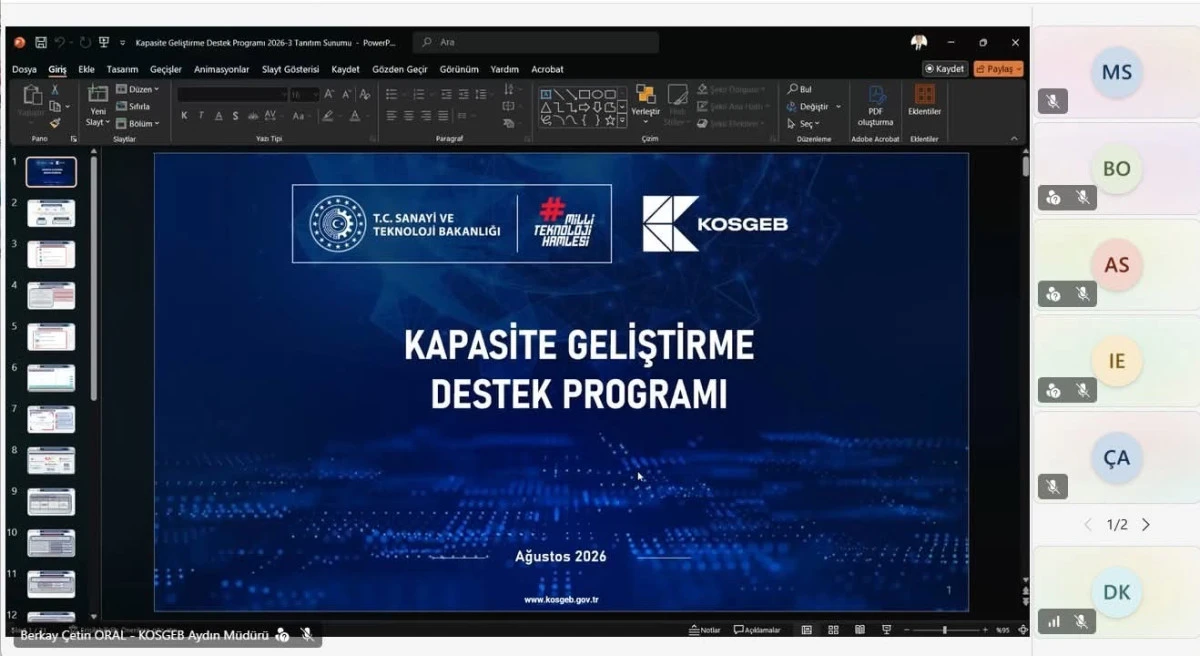Click the Paylaş share button
The image size is (1200, 656).
click(998, 69)
